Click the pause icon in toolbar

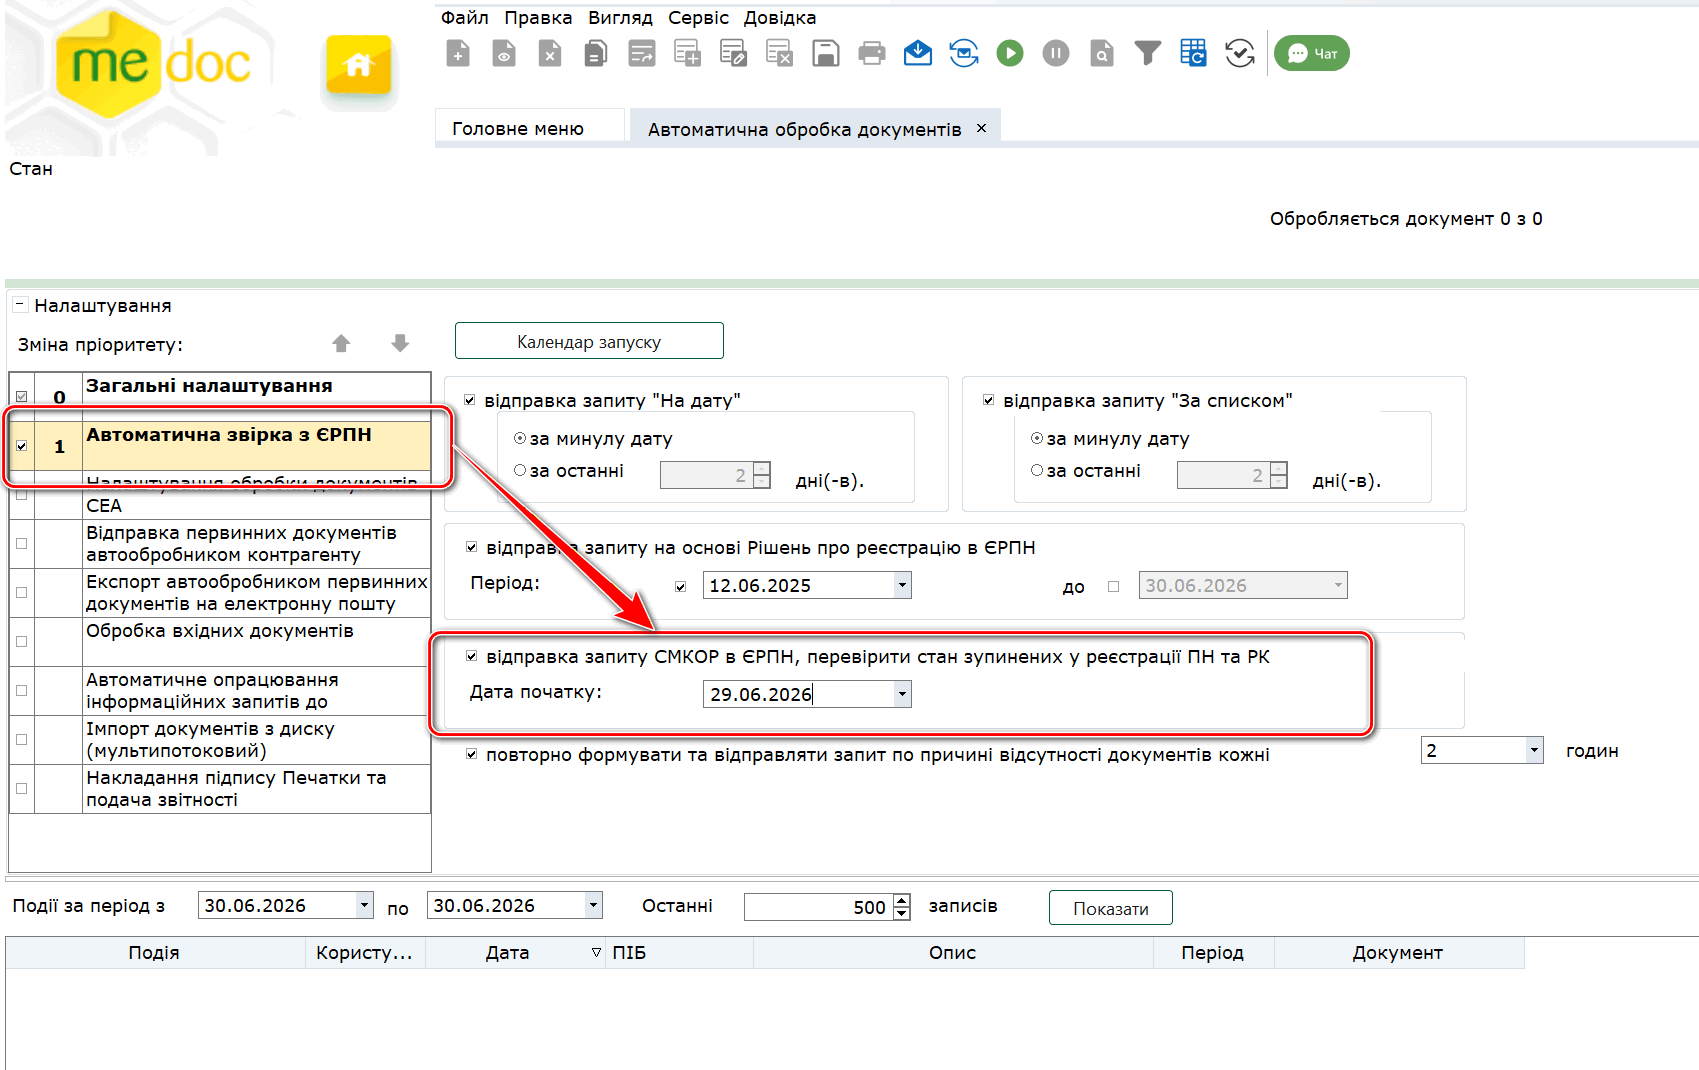[1056, 53]
